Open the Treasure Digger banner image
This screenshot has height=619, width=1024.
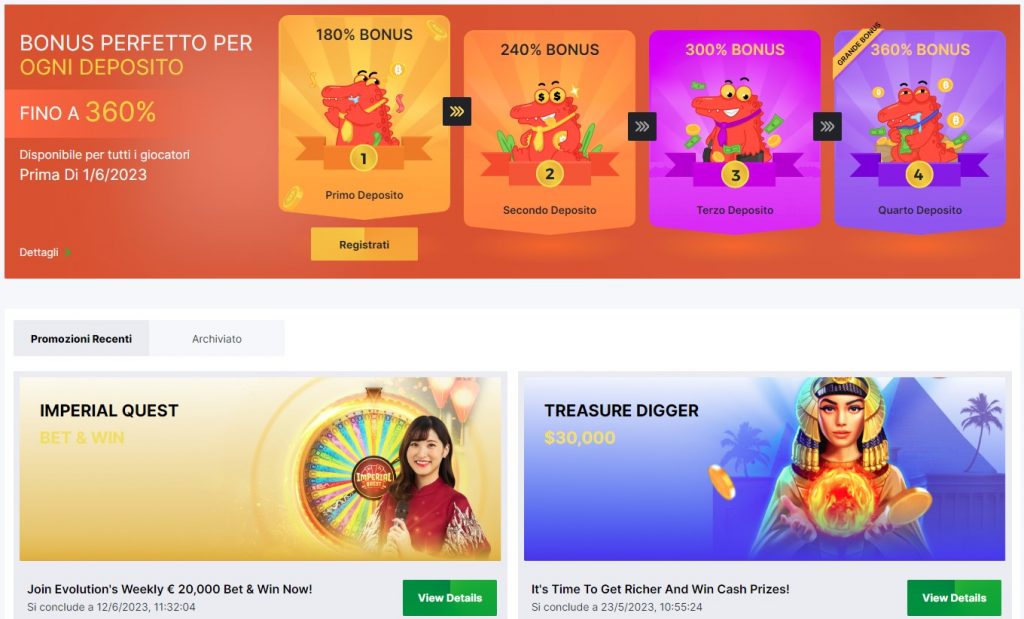(x=764, y=469)
